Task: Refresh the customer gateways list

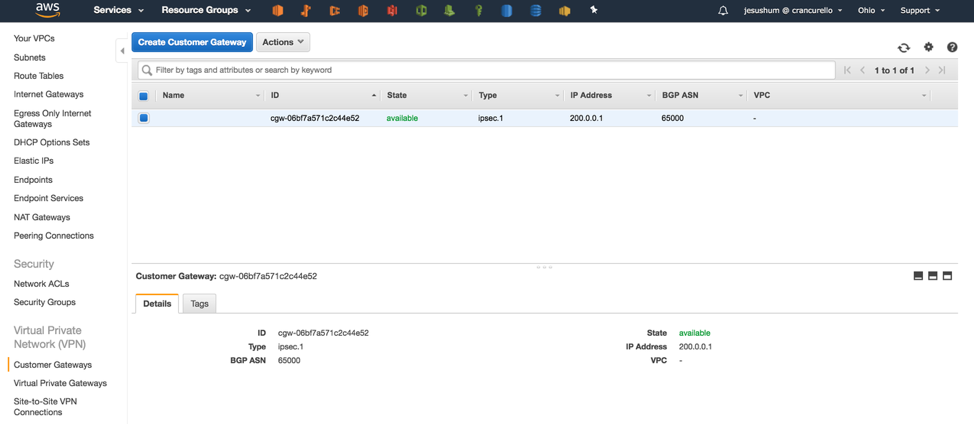Action: [904, 47]
